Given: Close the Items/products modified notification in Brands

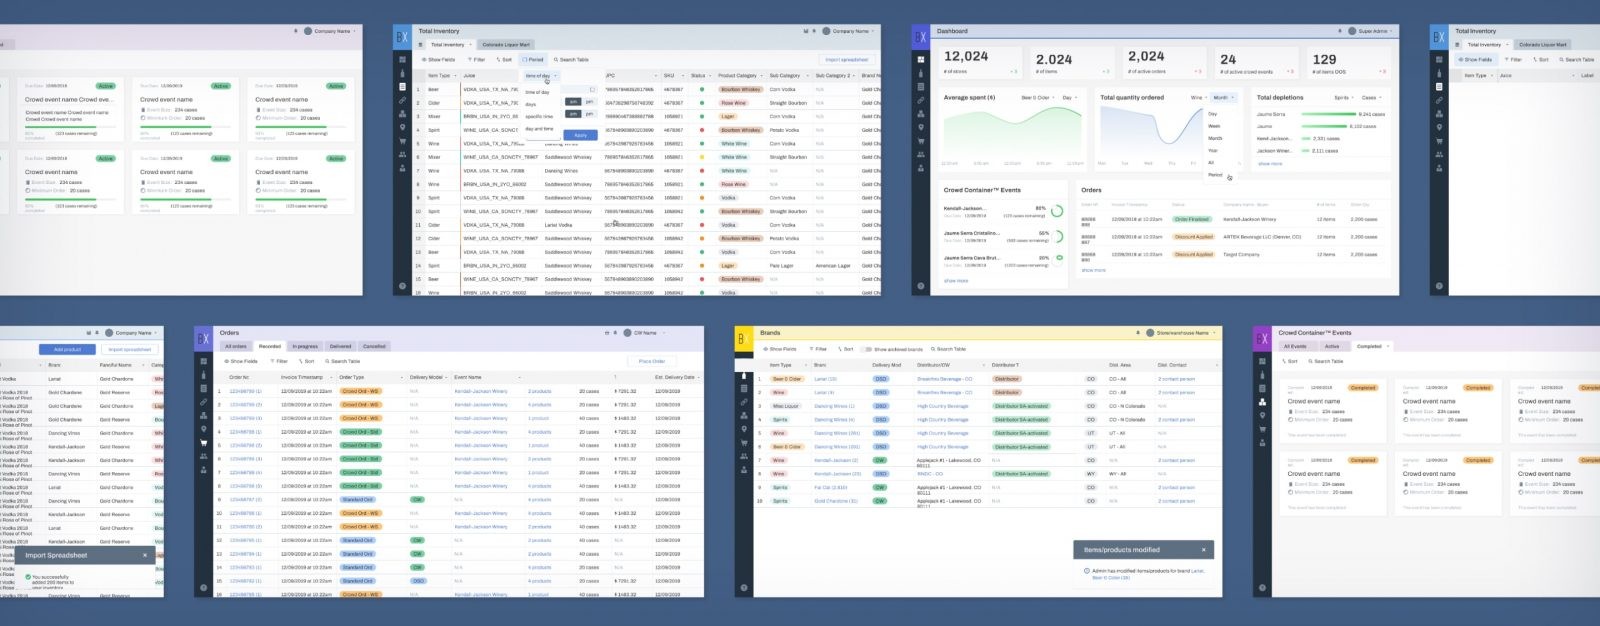Looking at the screenshot, I should coord(1203,549).
